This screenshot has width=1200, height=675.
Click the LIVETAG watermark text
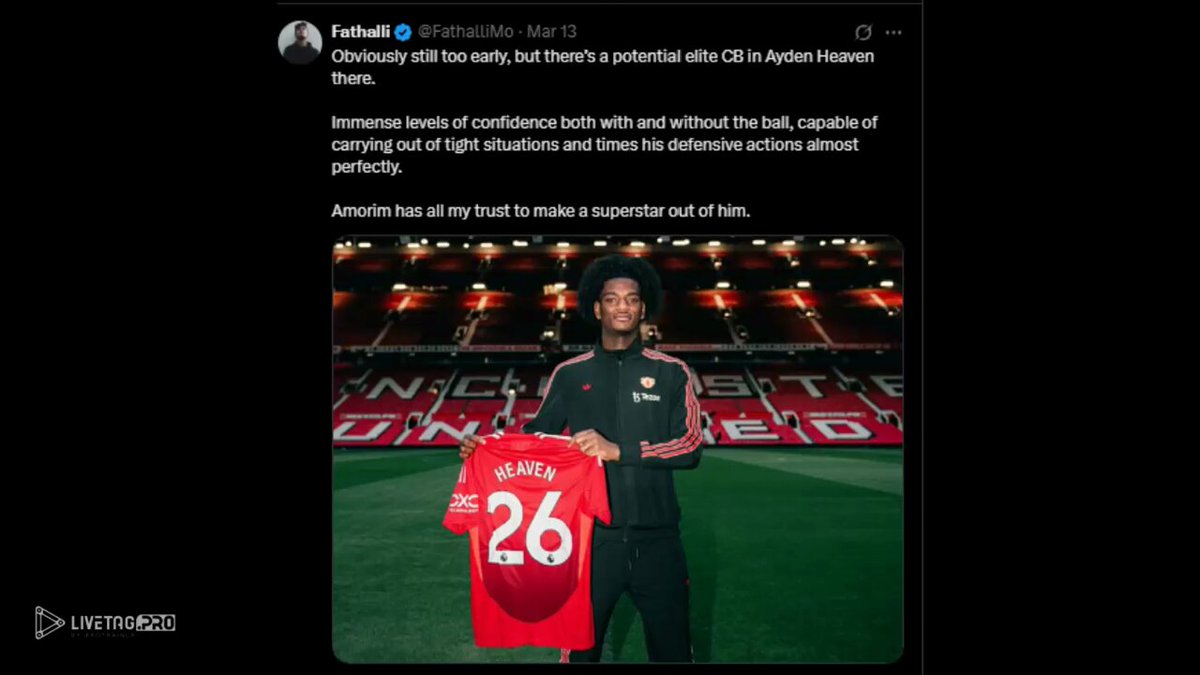(103, 622)
